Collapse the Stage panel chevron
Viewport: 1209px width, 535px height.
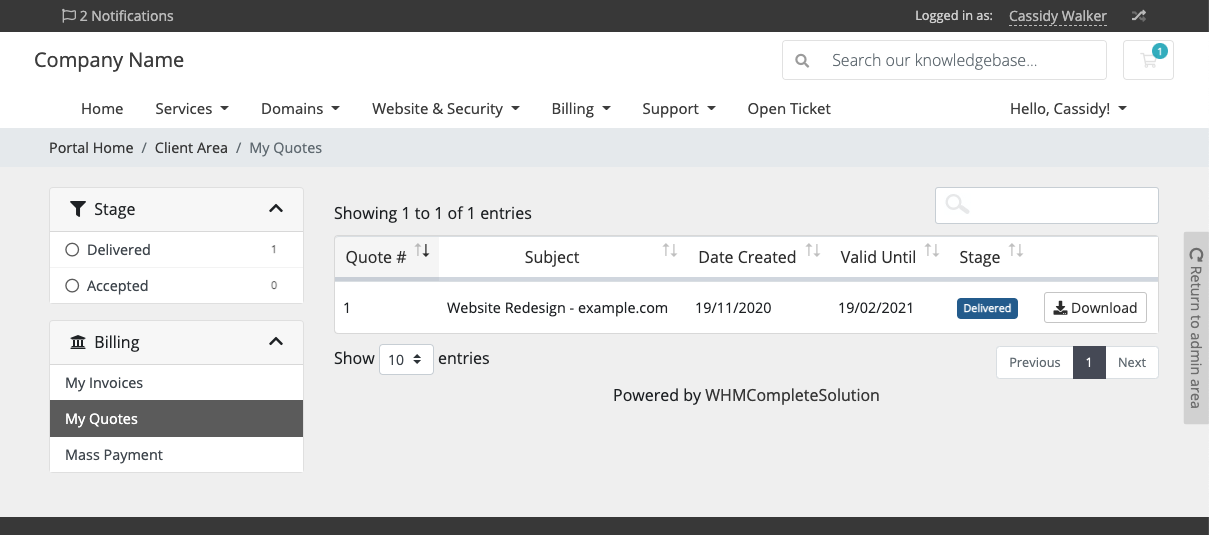point(276,209)
